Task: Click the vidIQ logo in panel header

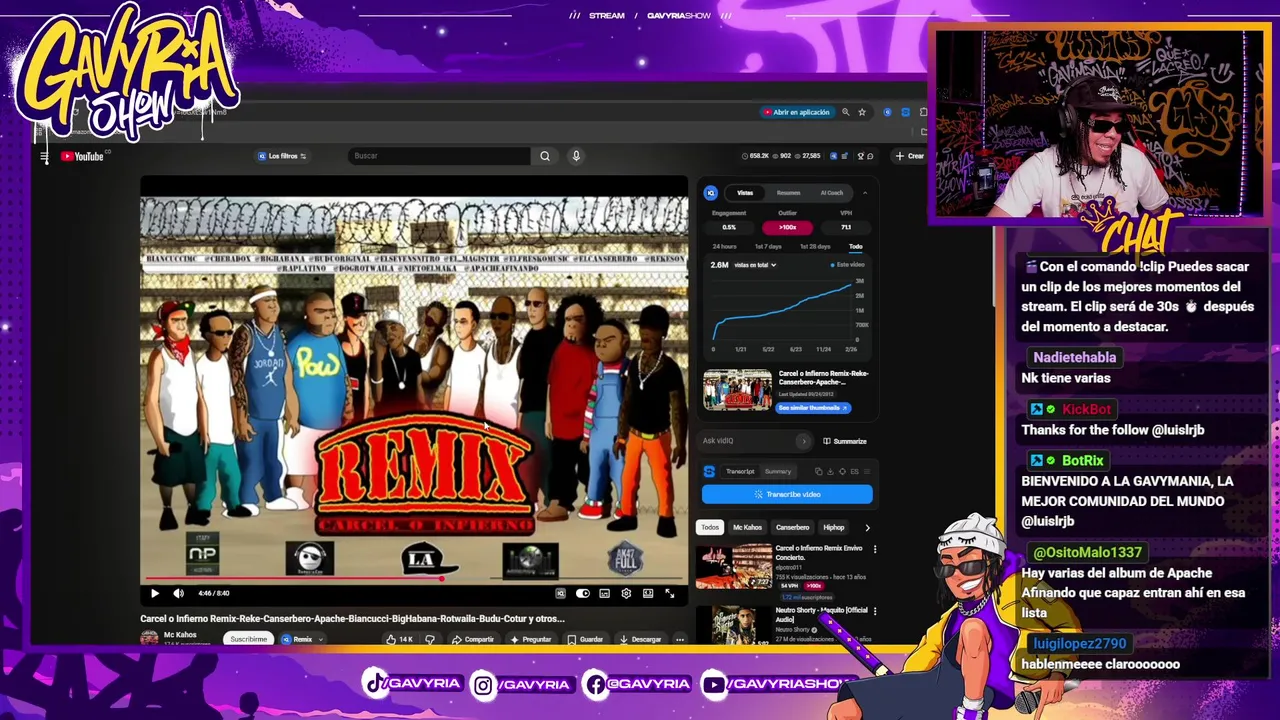Action: 711,193
